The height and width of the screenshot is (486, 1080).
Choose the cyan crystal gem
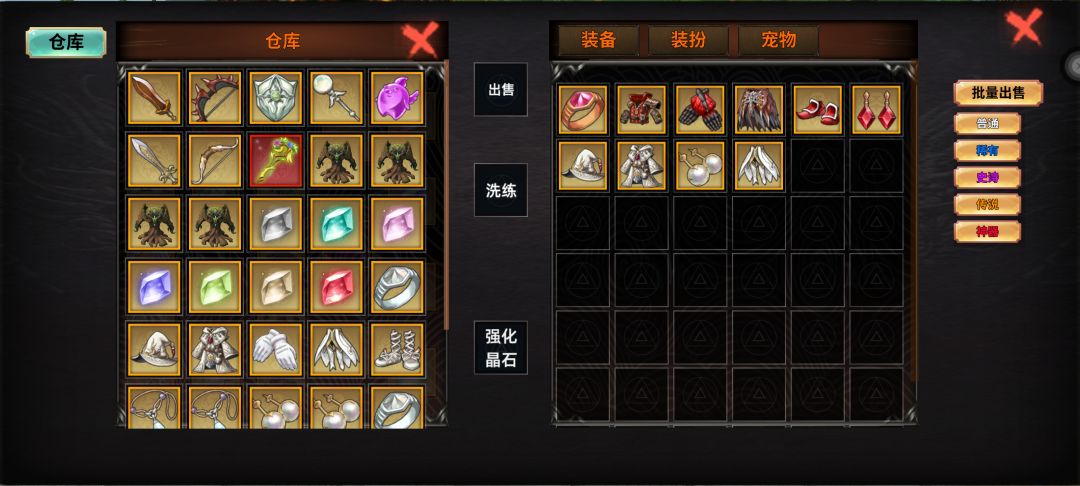(336, 224)
